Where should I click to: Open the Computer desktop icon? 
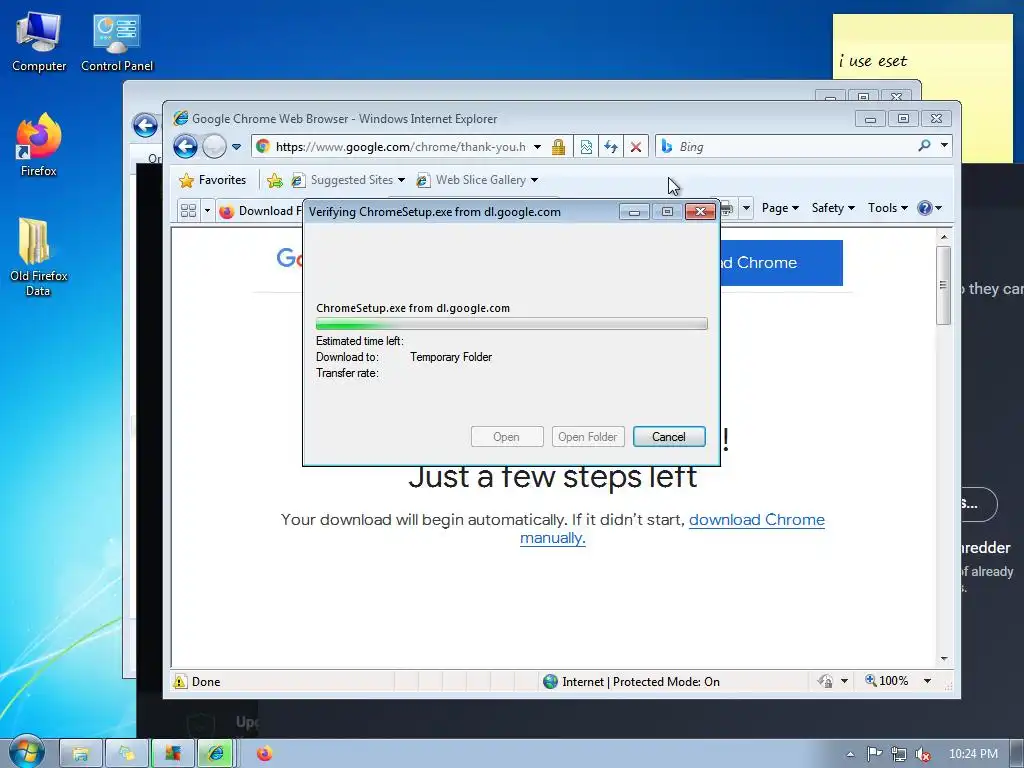pos(39,43)
